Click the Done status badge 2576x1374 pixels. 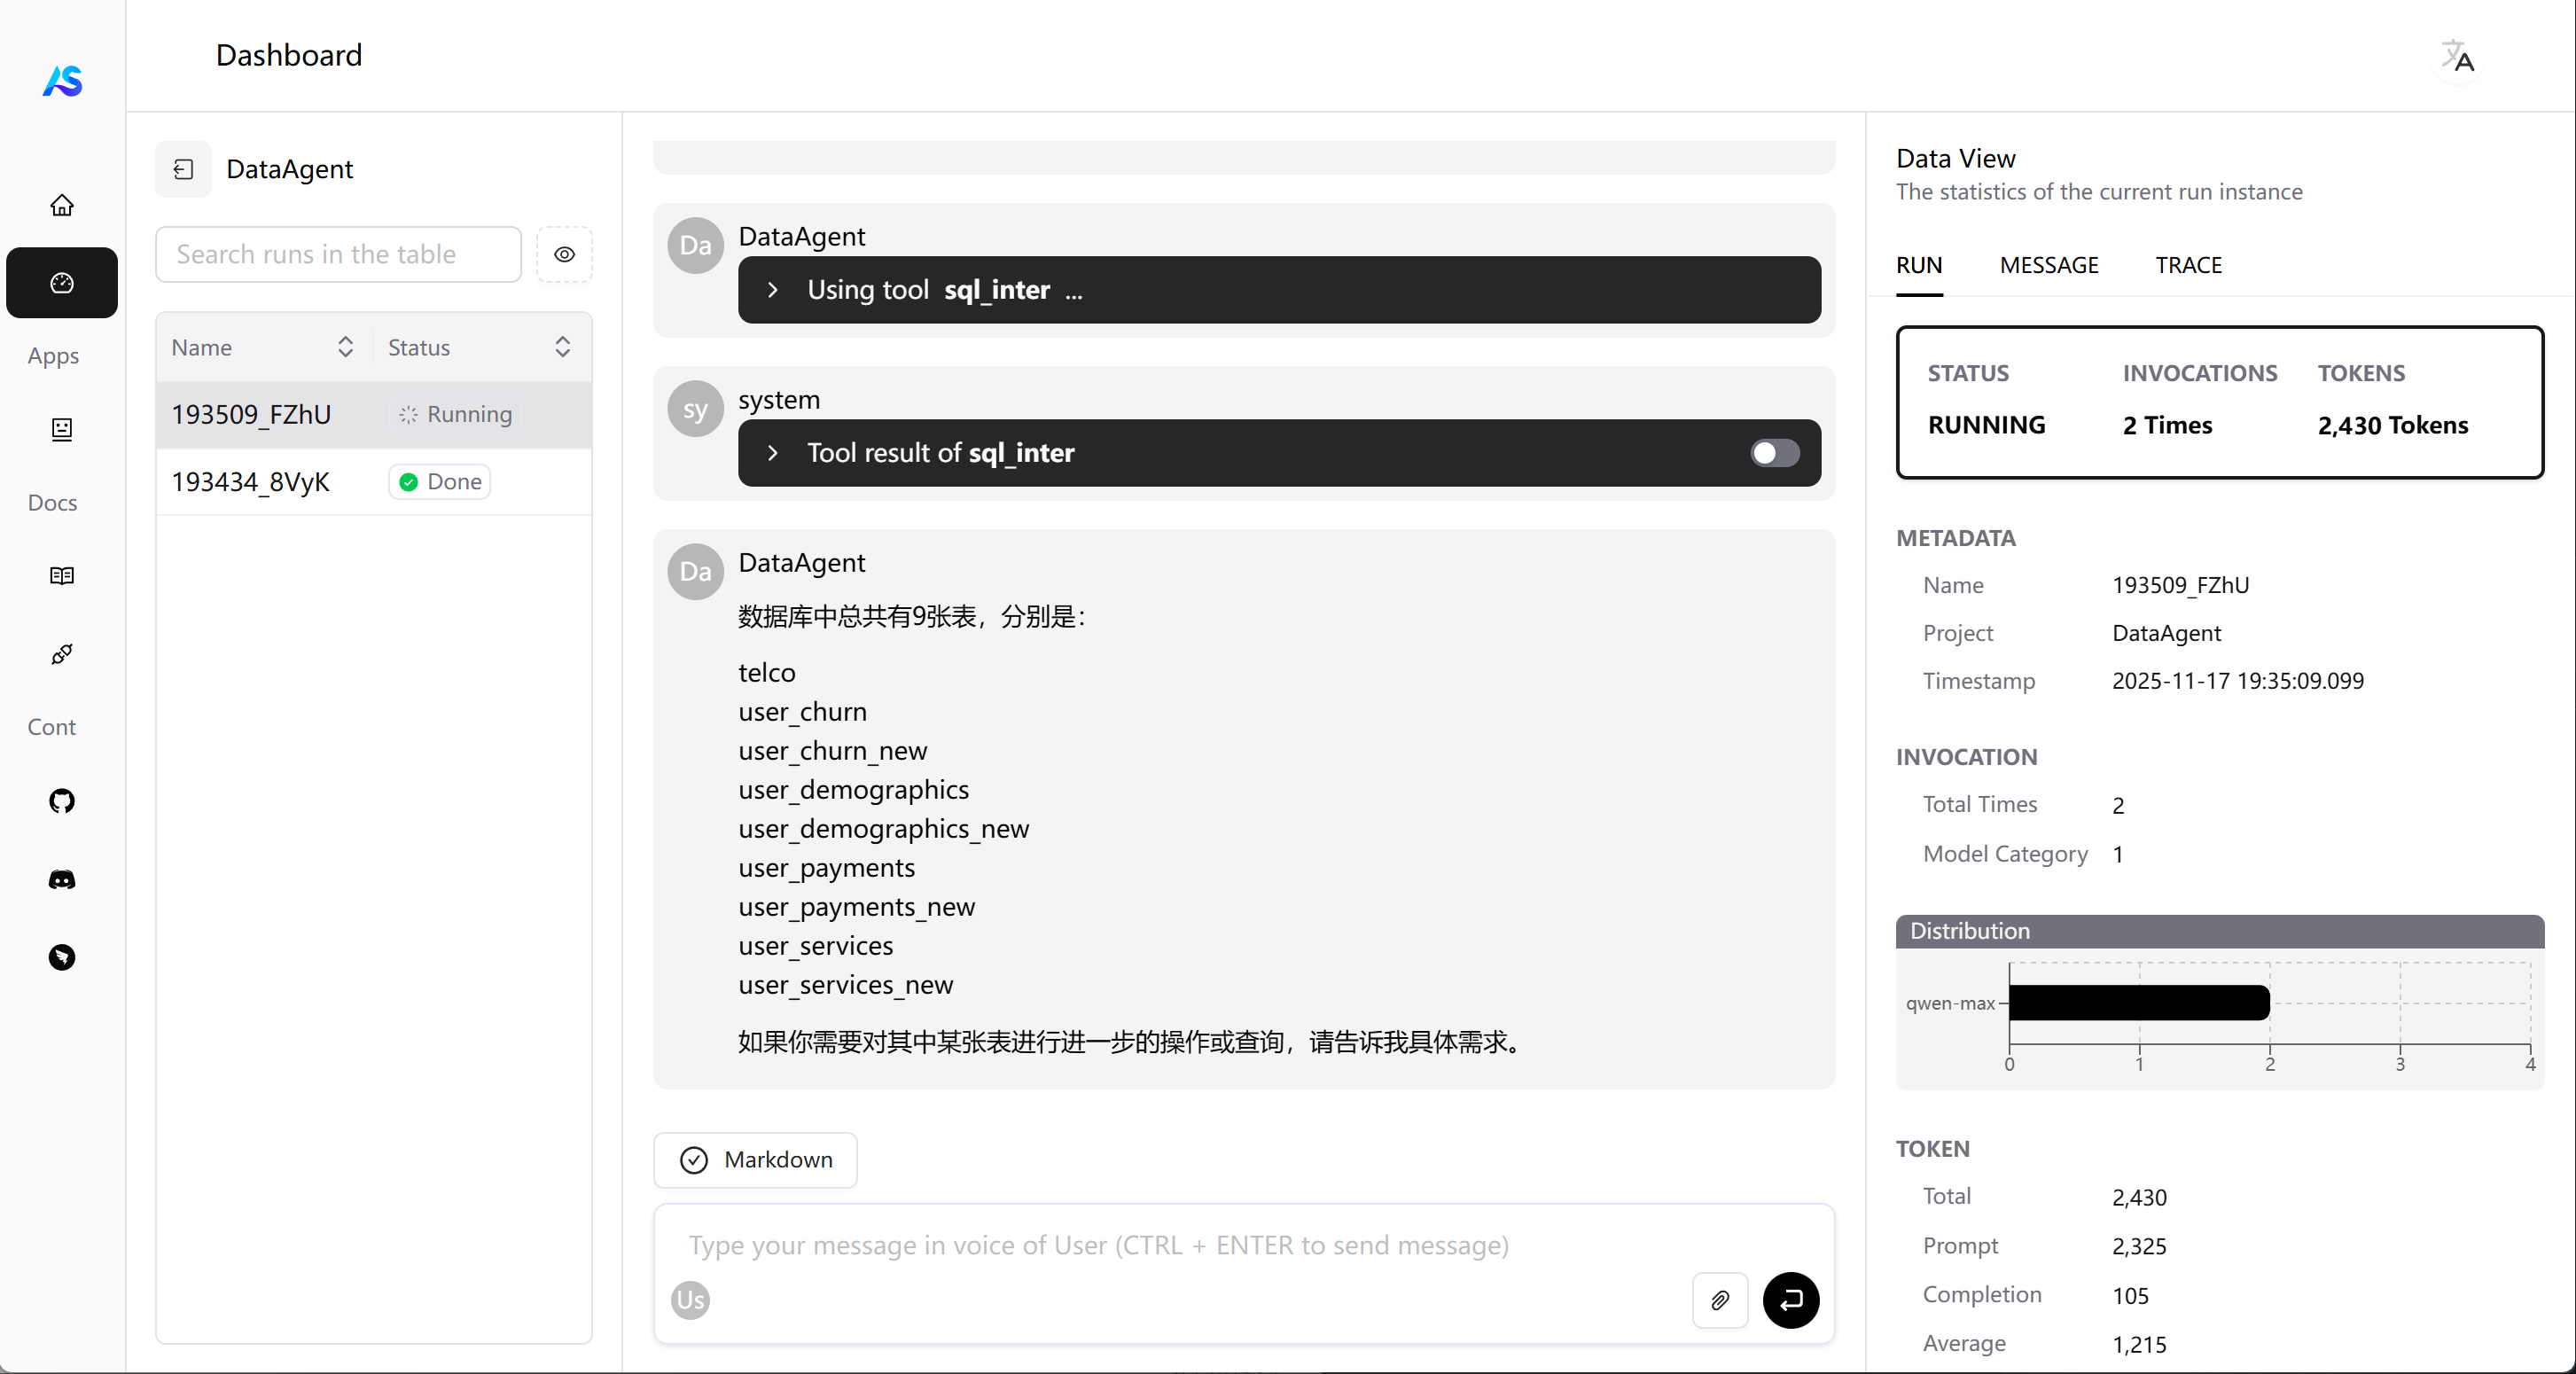click(x=440, y=482)
